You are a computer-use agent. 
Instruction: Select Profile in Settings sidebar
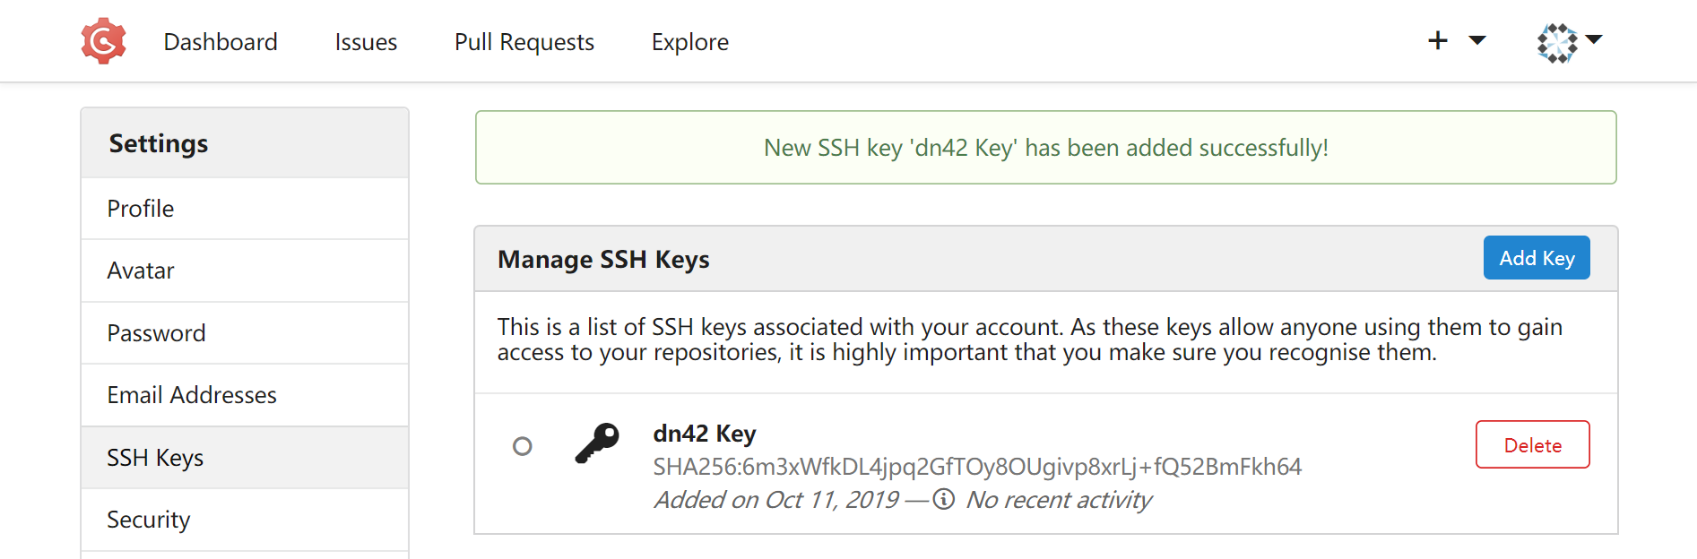(245, 209)
